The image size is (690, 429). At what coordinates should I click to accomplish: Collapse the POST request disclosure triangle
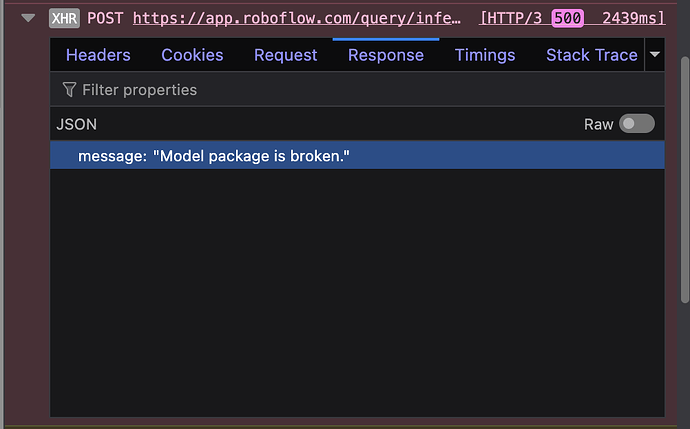(x=28, y=18)
